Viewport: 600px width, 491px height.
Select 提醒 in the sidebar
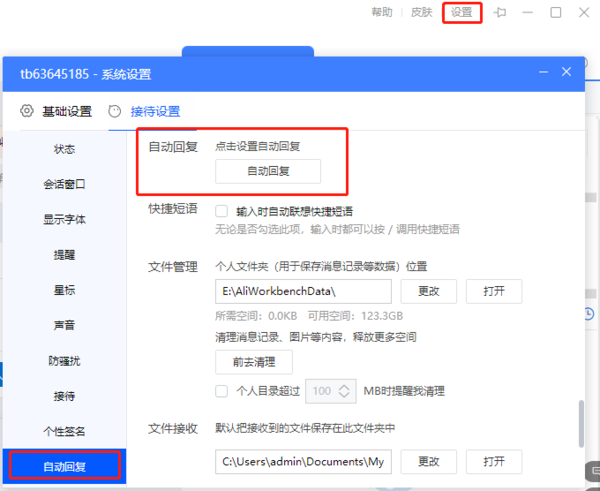click(x=64, y=255)
